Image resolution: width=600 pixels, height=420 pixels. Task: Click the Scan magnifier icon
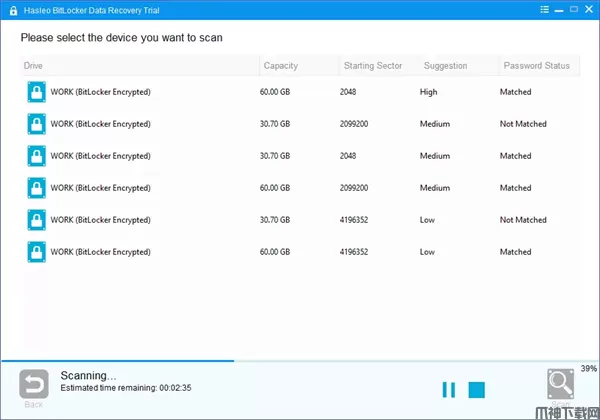click(x=561, y=385)
